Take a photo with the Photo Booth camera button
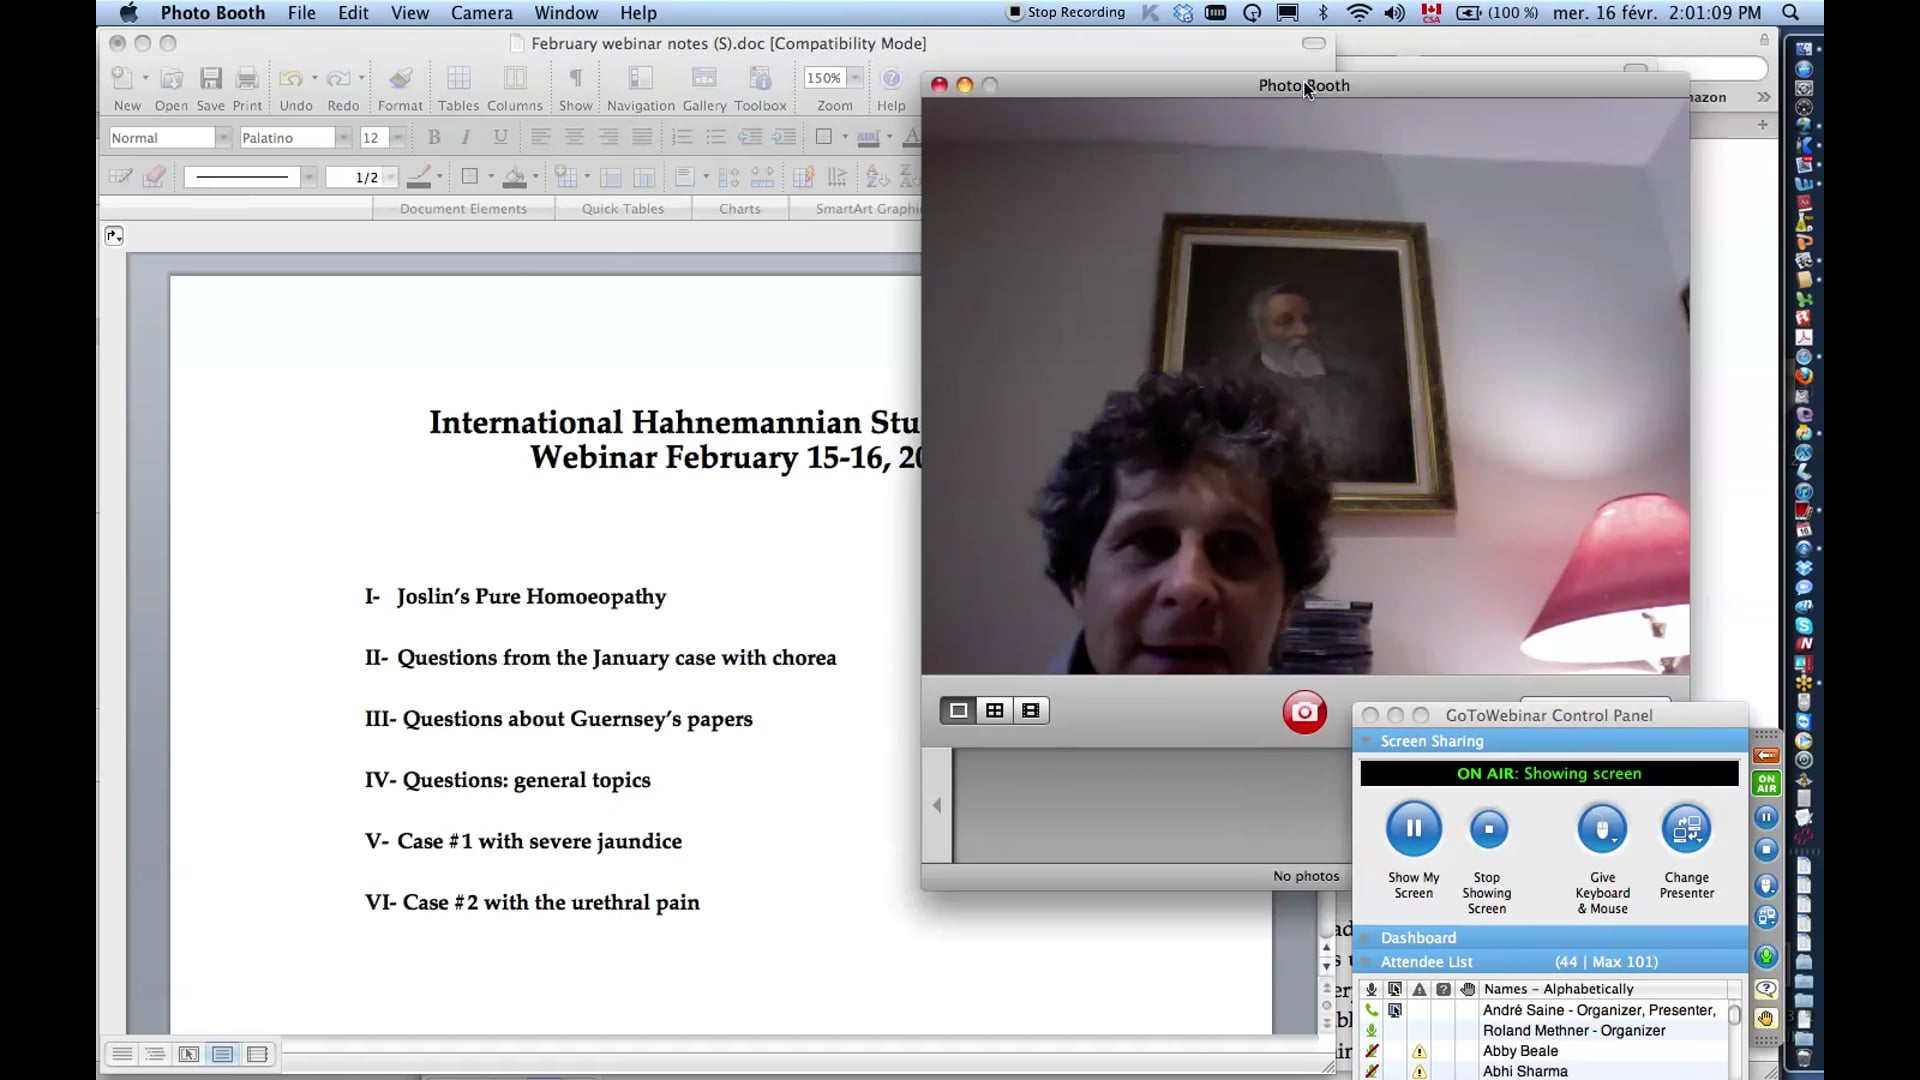Image resolution: width=1920 pixels, height=1080 pixels. coord(1303,712)
